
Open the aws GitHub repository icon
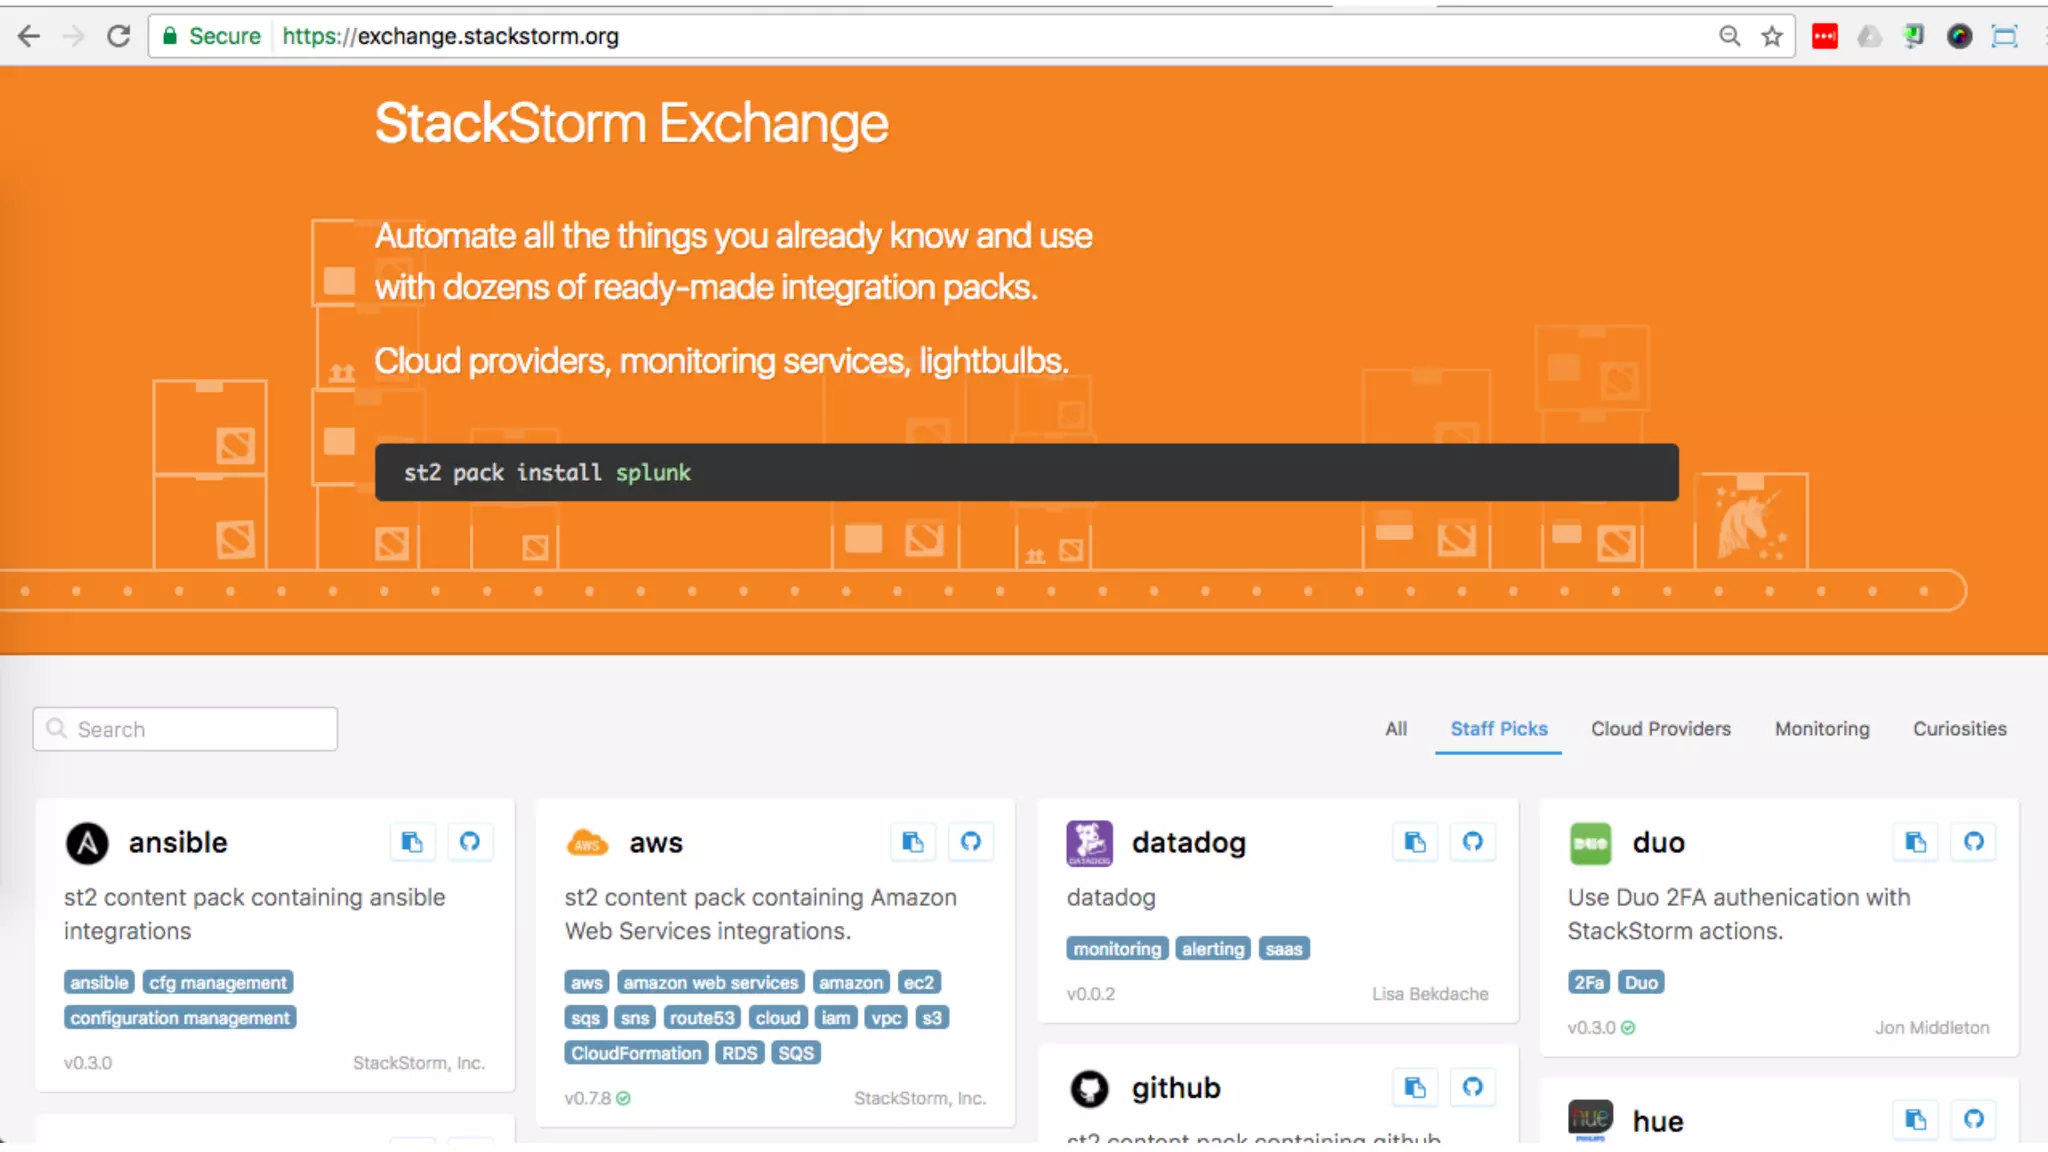971,842
